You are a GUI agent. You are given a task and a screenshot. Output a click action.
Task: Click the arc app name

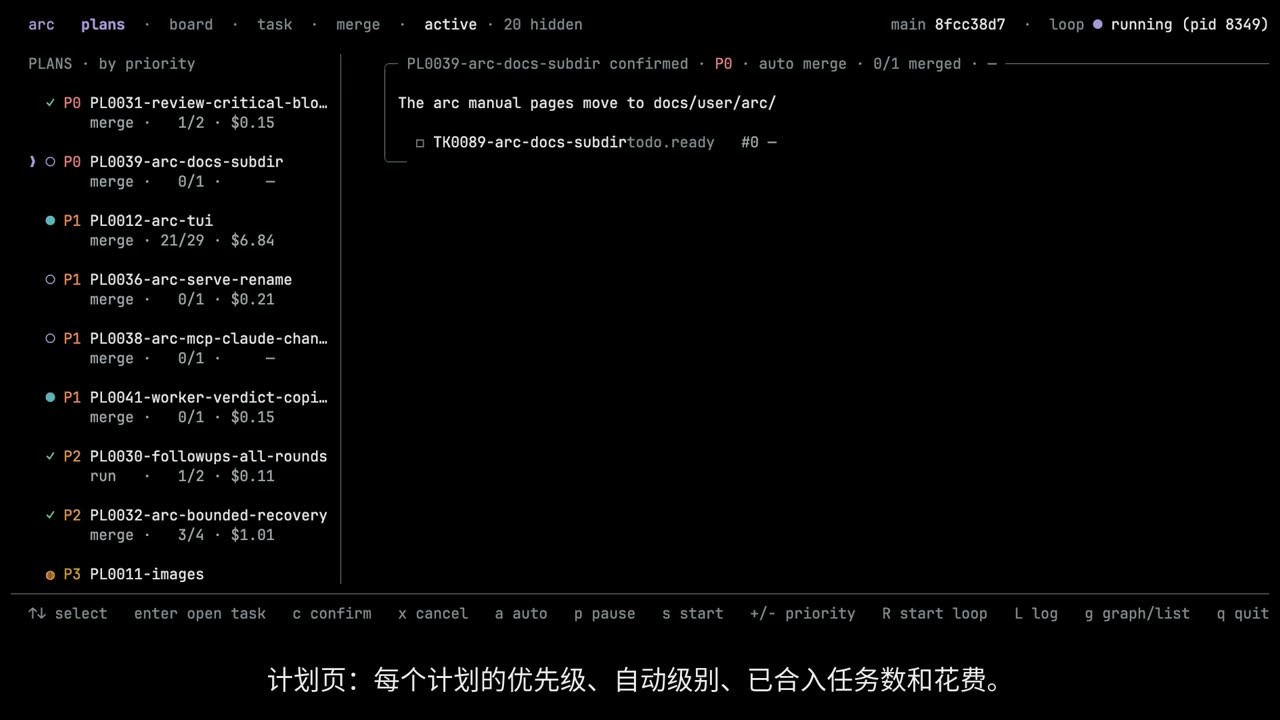tap(41, 24)
